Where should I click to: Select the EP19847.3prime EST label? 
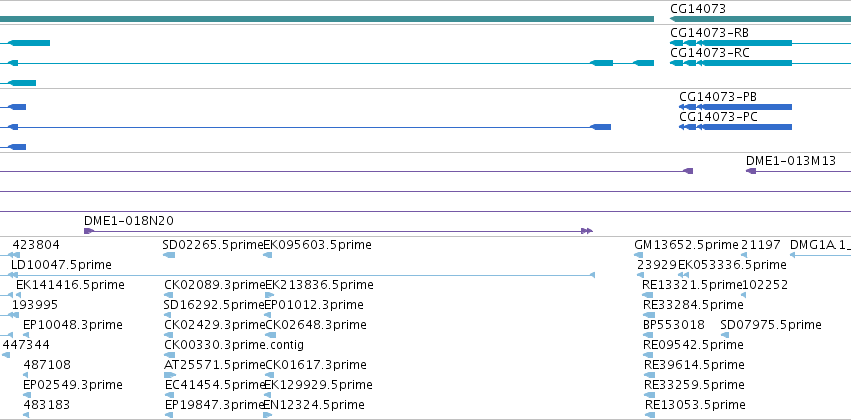(x=215, y=405)
